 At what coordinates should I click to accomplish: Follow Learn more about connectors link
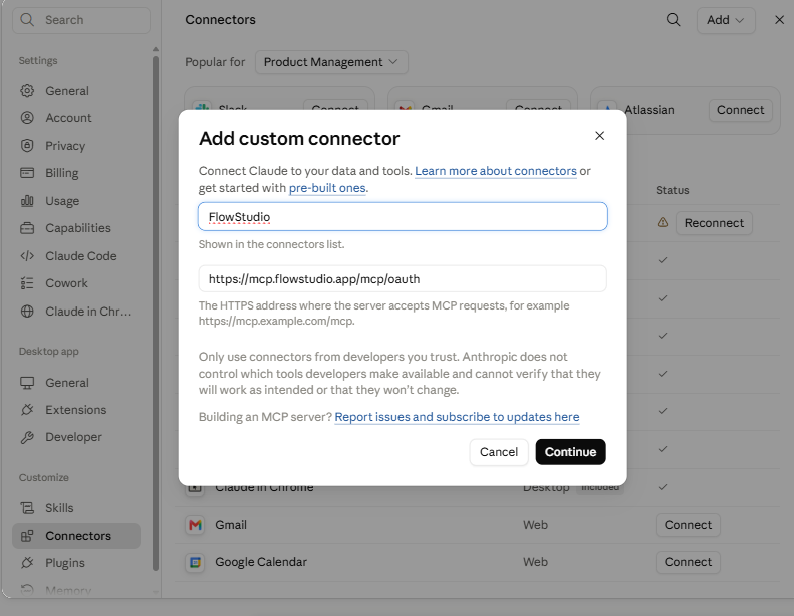tap(496, 171)
